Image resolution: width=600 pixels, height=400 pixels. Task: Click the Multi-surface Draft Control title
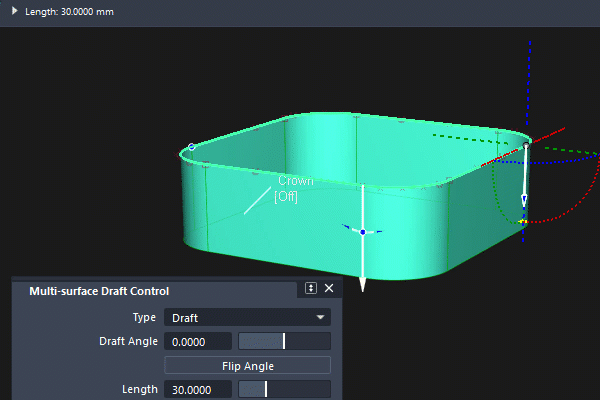click(x=99, y=291)
